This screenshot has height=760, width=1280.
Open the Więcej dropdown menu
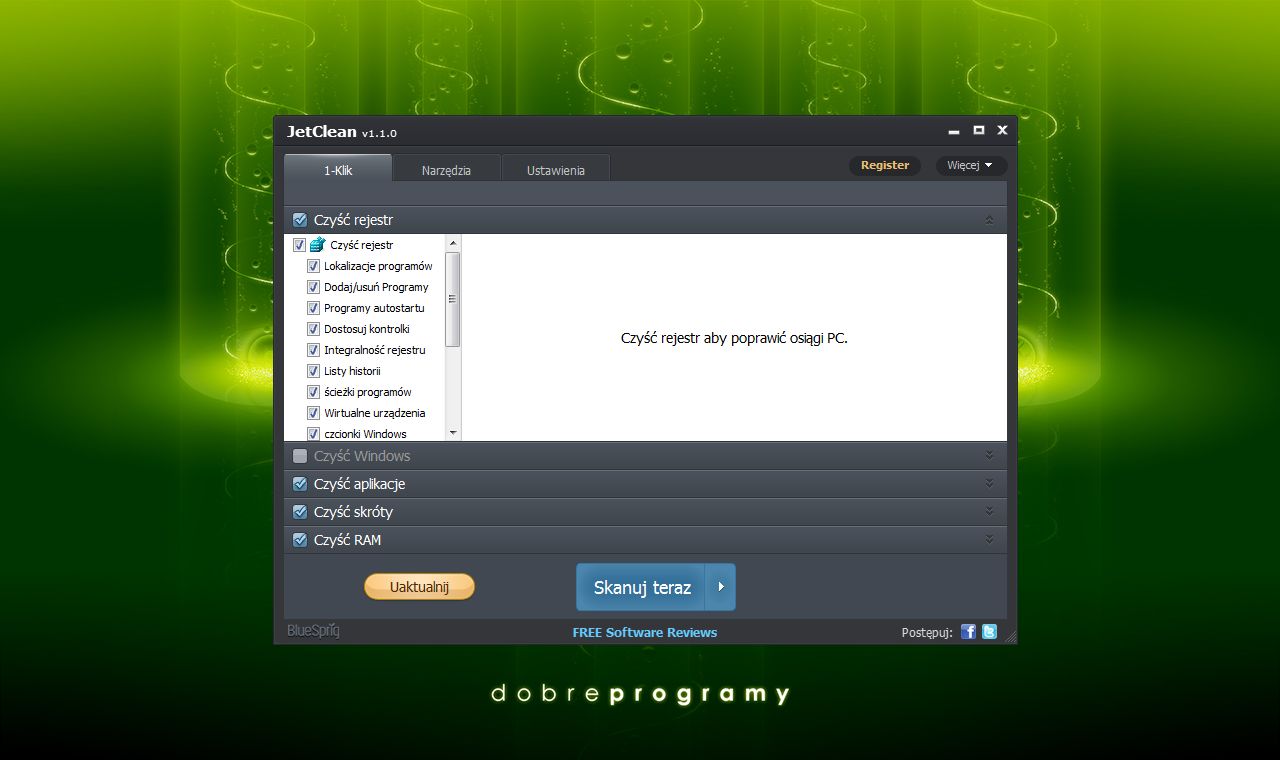[x=971, y=165]
